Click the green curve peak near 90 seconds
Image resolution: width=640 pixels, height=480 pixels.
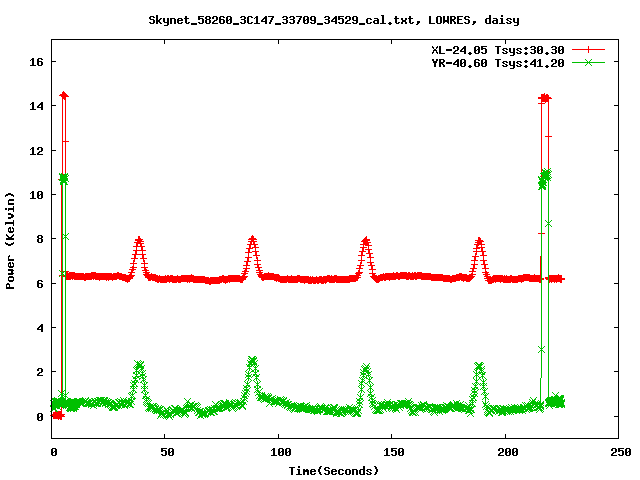coord(253,360)
